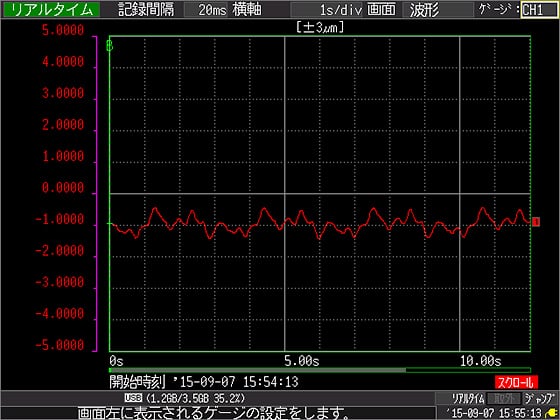Click the horizontal scroll bar under the graph

[320, 370]
